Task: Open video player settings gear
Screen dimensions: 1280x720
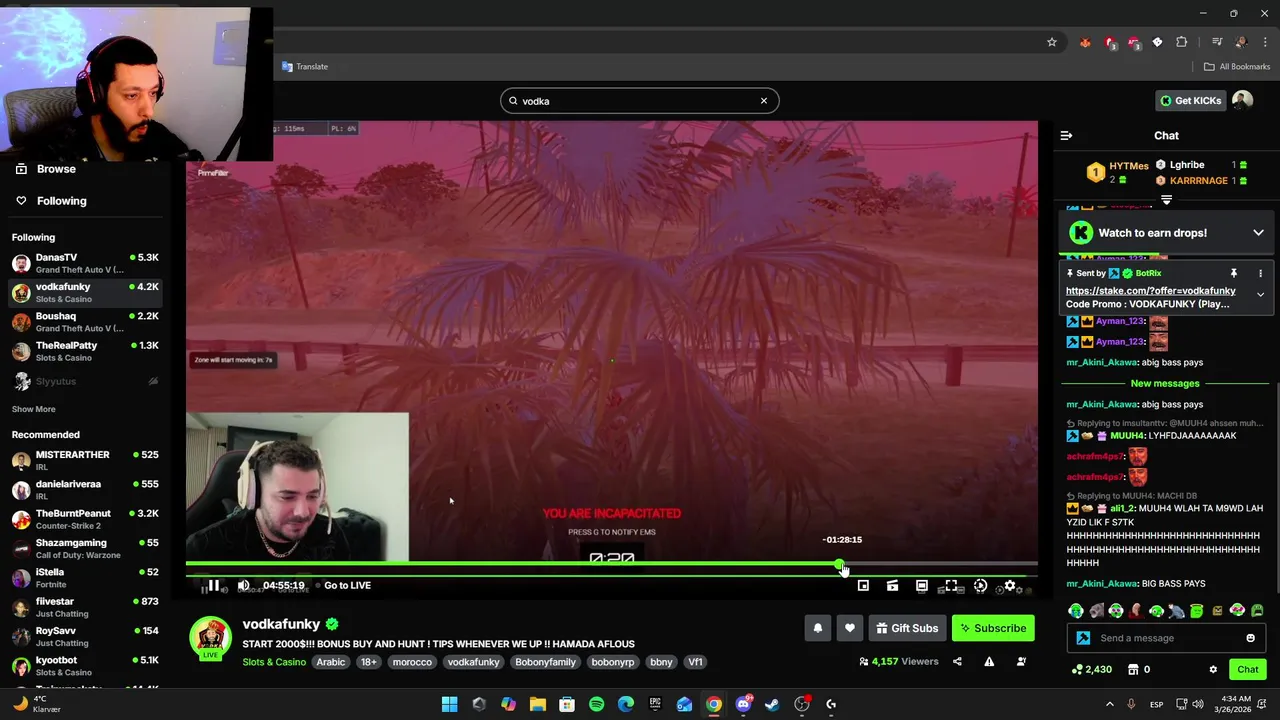Action: [1010, 586]
